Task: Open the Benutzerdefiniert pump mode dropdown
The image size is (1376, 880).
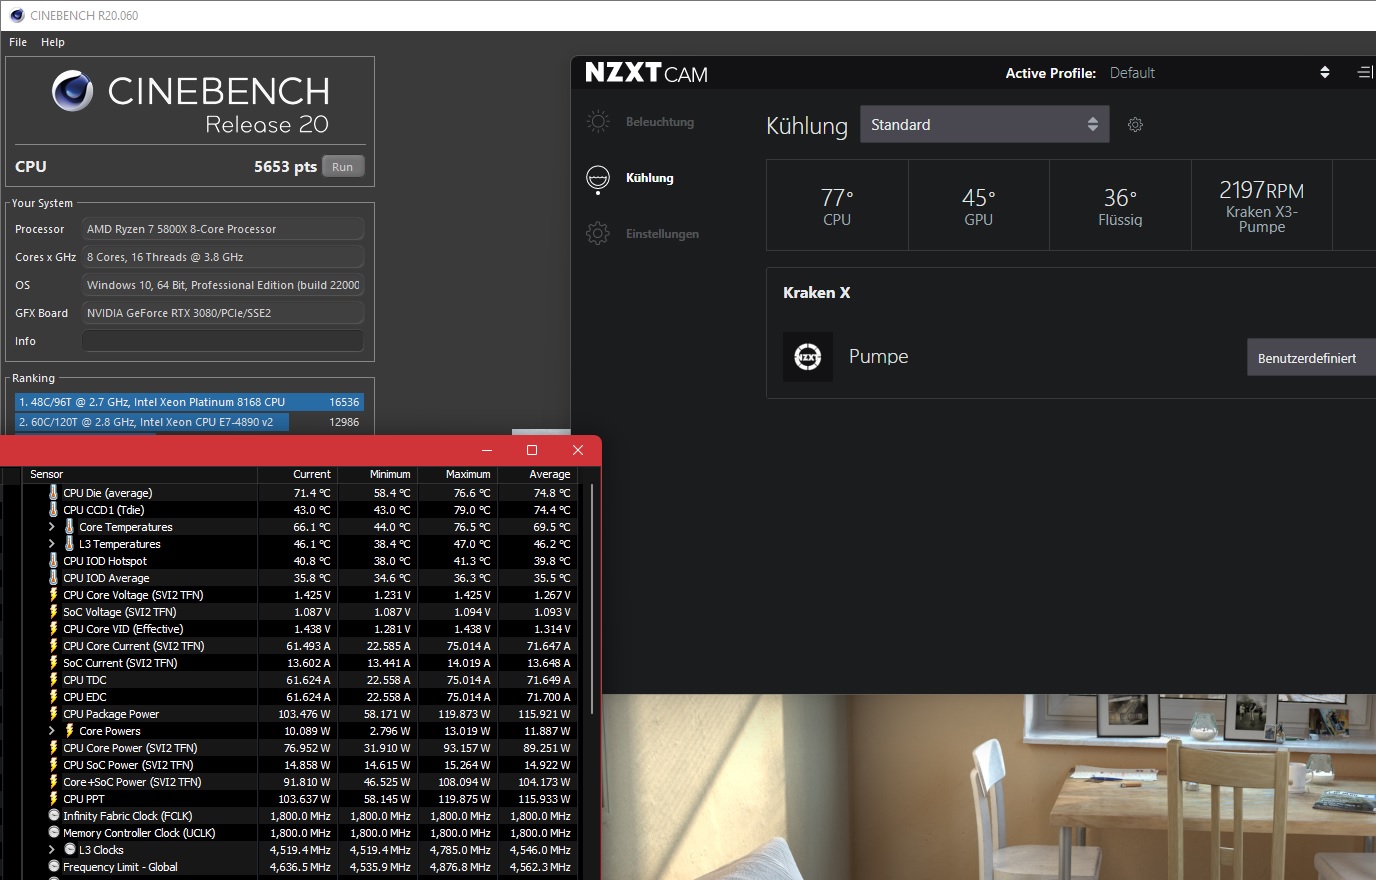Action: pos(1311,358)
